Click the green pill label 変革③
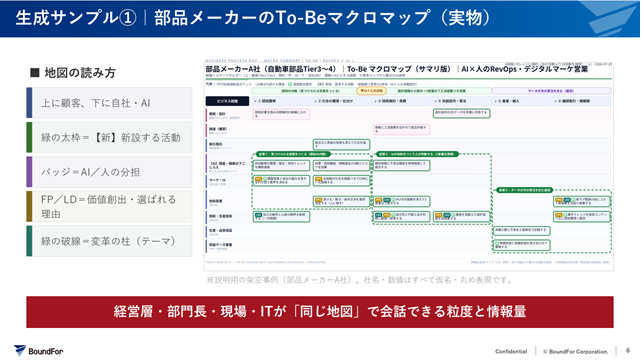641x363 pixels. point(525,190)
